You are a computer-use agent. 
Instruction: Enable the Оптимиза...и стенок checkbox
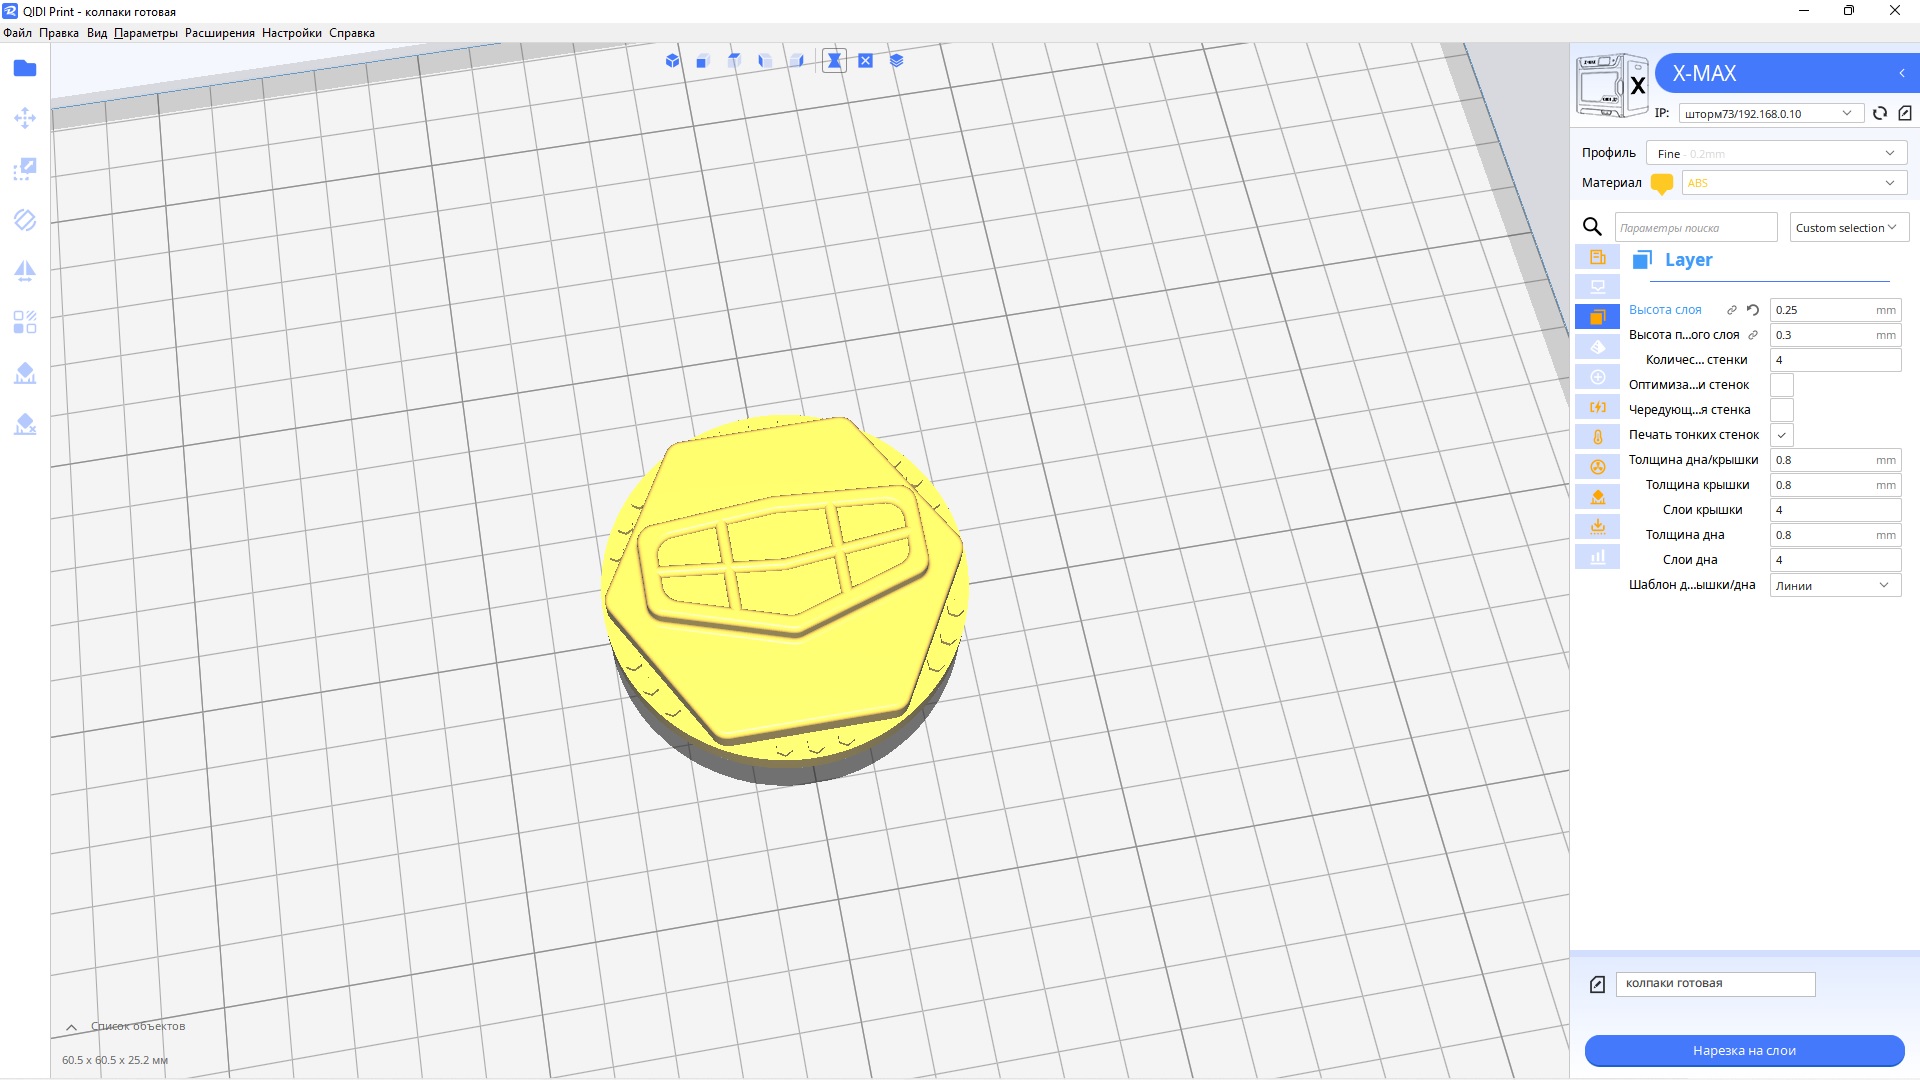coord(1782,385)
